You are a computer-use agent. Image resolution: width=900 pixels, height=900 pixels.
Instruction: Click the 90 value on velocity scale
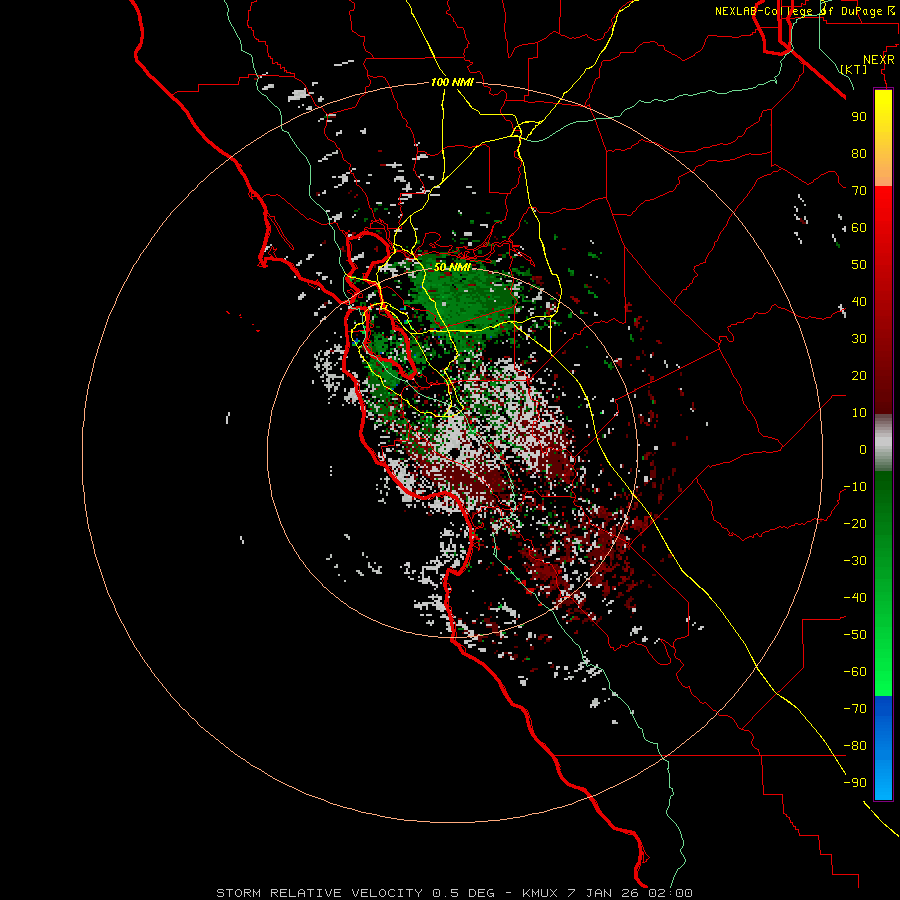point(859,117)
